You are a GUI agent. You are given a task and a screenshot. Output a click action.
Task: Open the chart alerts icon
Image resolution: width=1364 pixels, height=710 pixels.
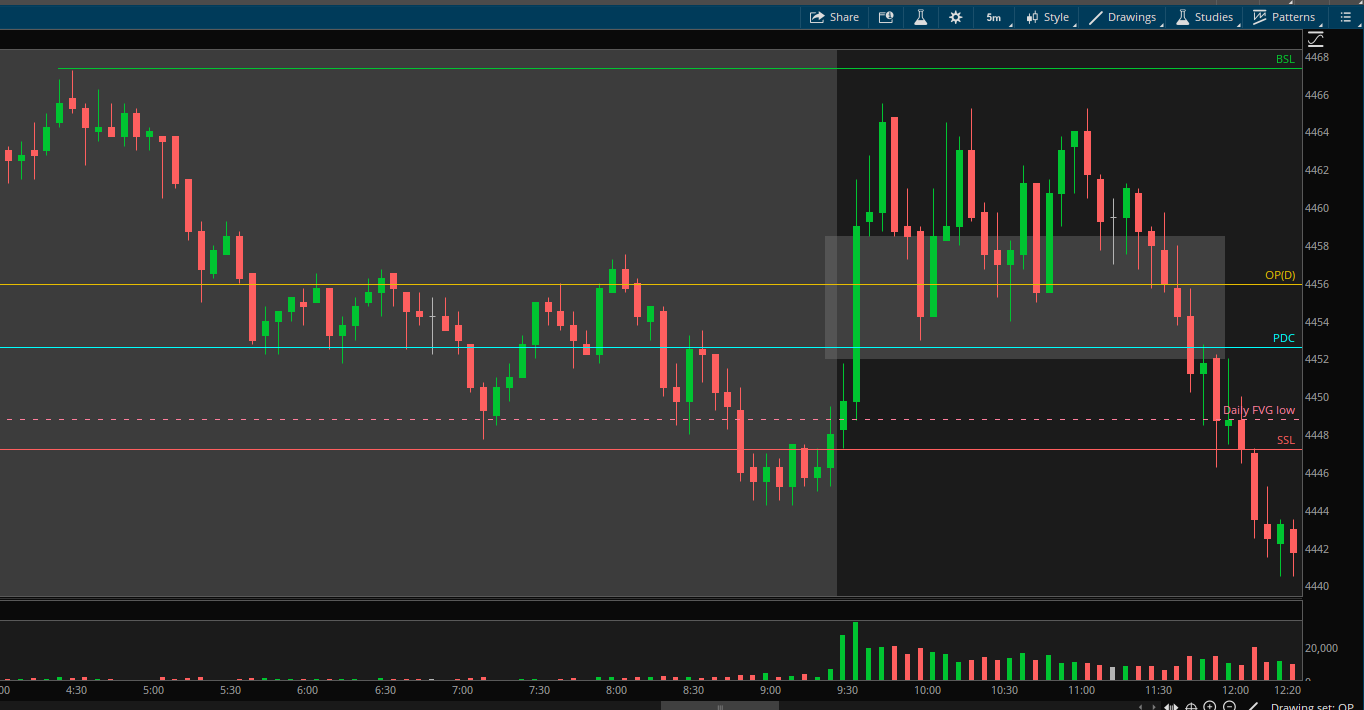click(886, 17)
